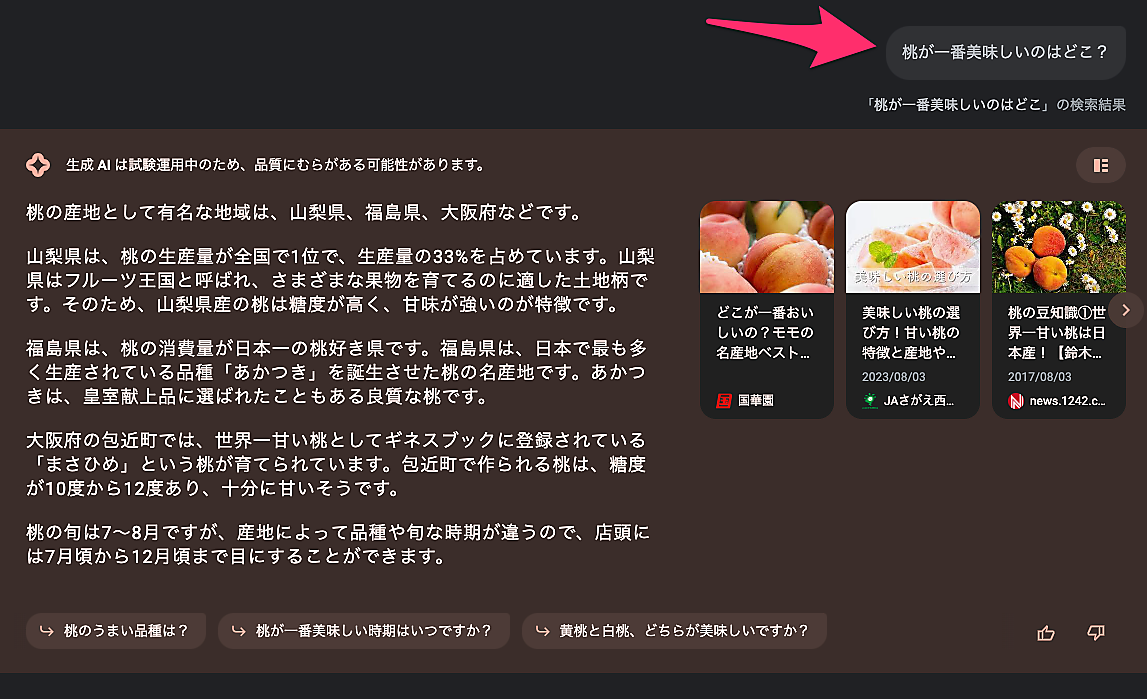Image resolution: width=1147 pixels, height=699 pixels.
Task: Click the generative AI sparkle icon
Action: [38, 165]
